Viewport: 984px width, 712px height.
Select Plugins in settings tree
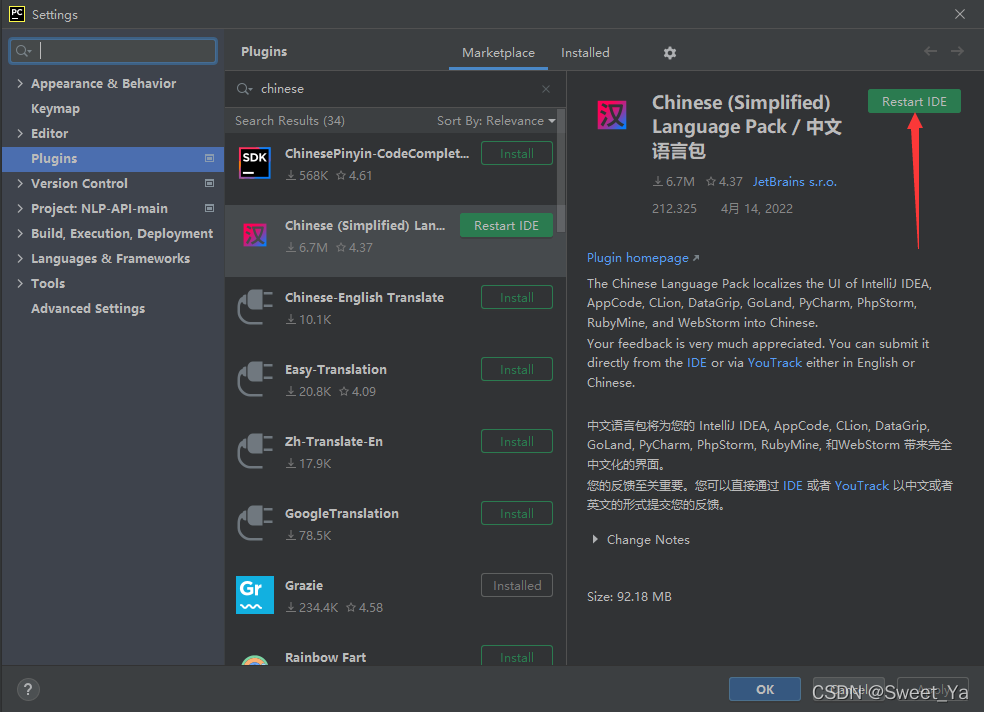(x=113, y=159)
